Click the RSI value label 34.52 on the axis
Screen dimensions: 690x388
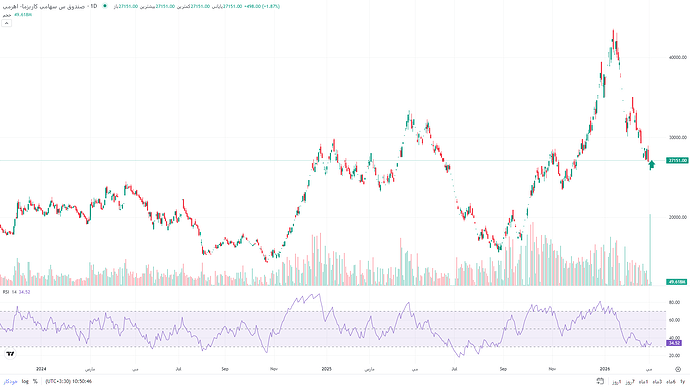click(x=675, y=343)
